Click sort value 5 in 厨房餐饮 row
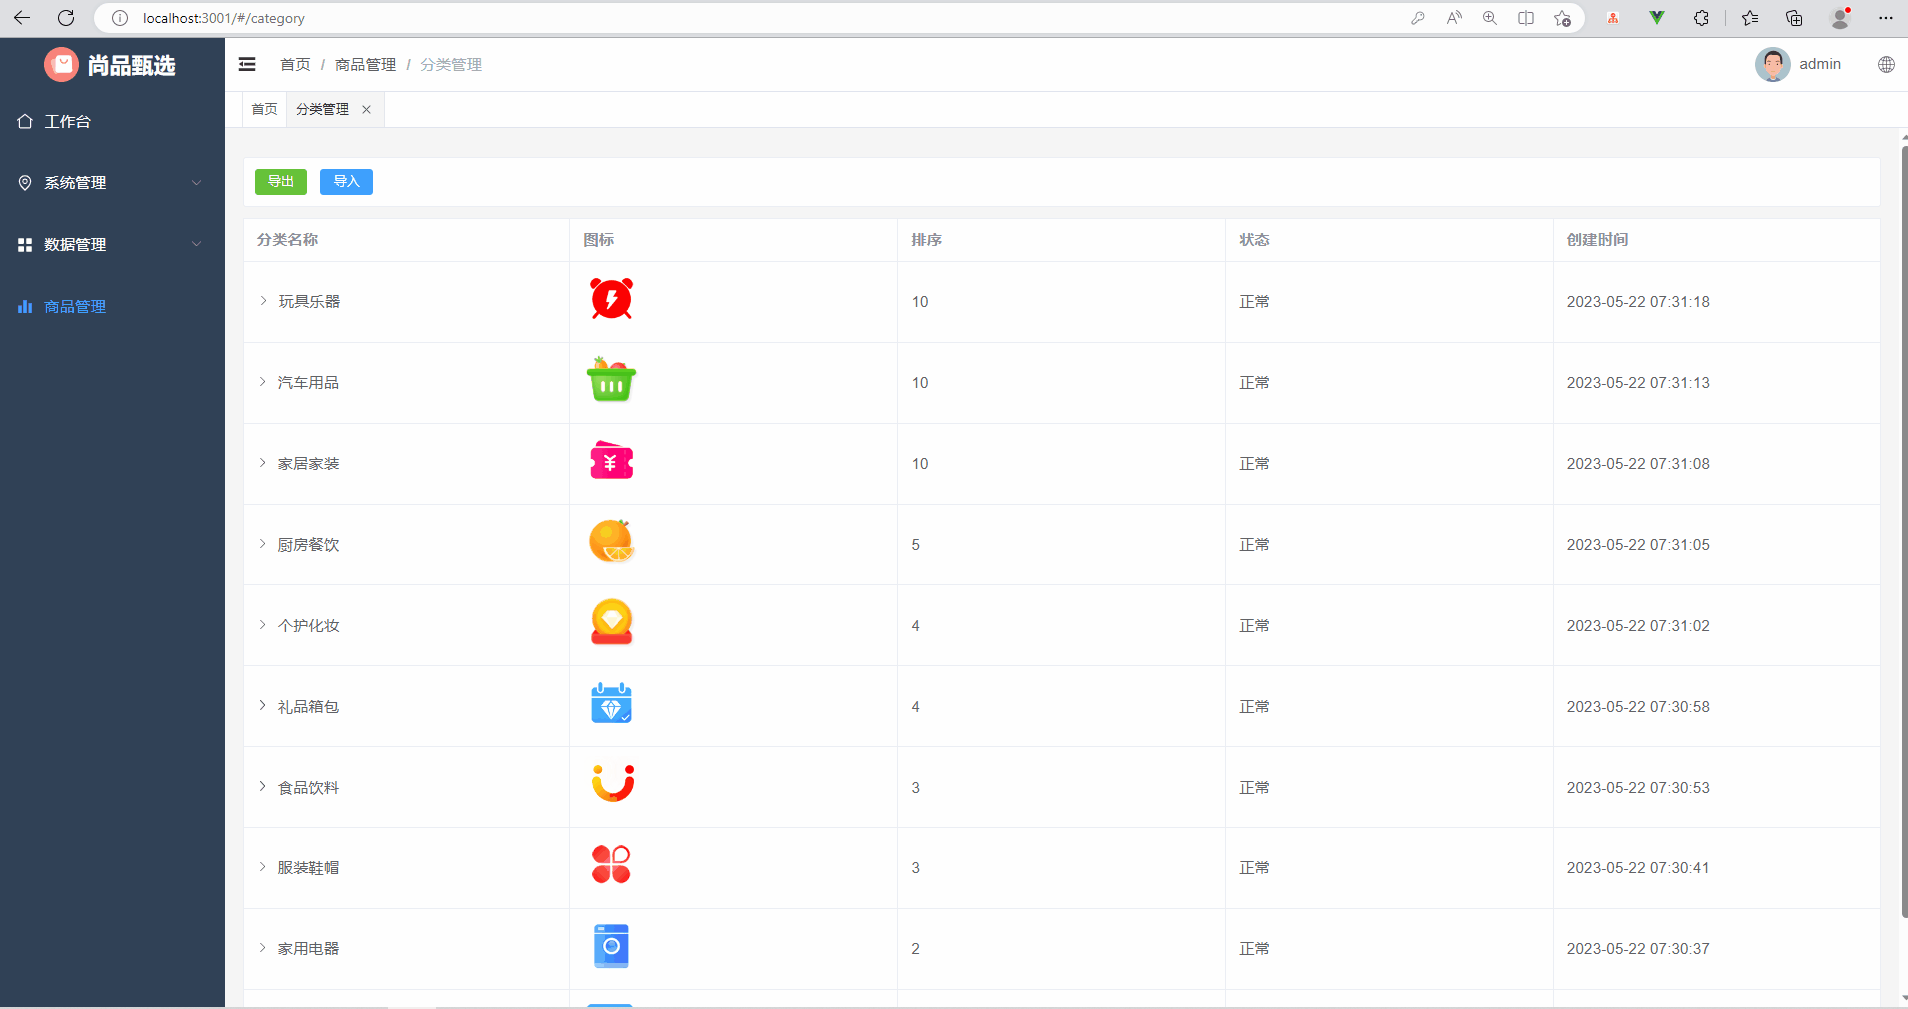1908x1009 pixels. click(915, 545)
